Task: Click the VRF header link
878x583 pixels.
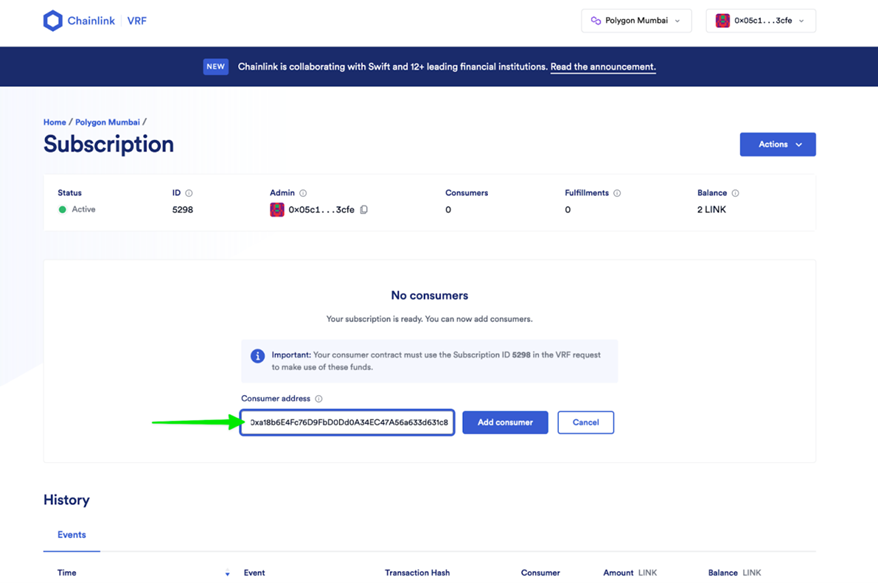Action: [137, 21]
